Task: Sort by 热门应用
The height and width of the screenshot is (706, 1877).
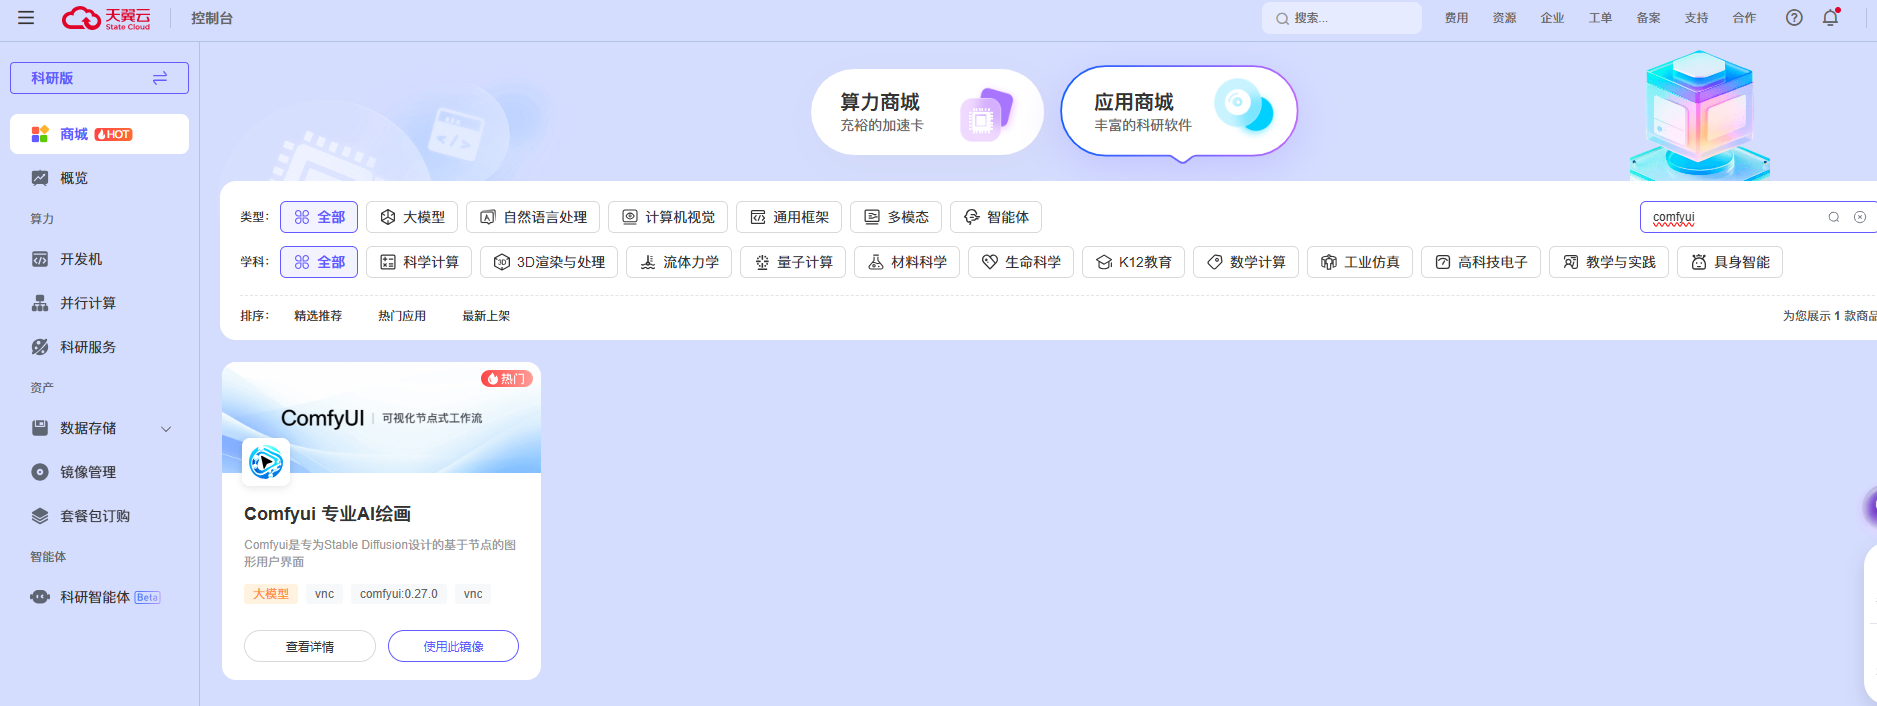Action: tap(402, 316)
